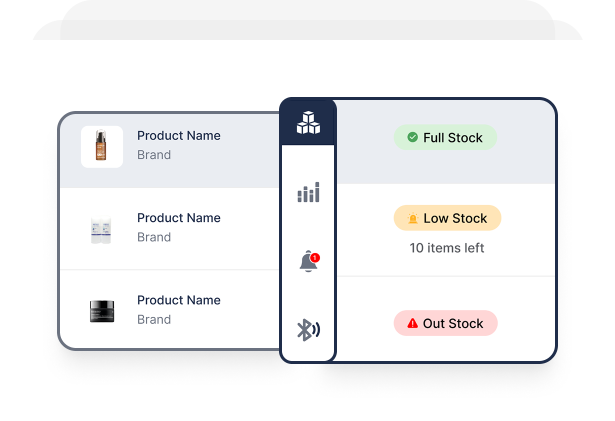Select the Full Stock status badge

445,138
